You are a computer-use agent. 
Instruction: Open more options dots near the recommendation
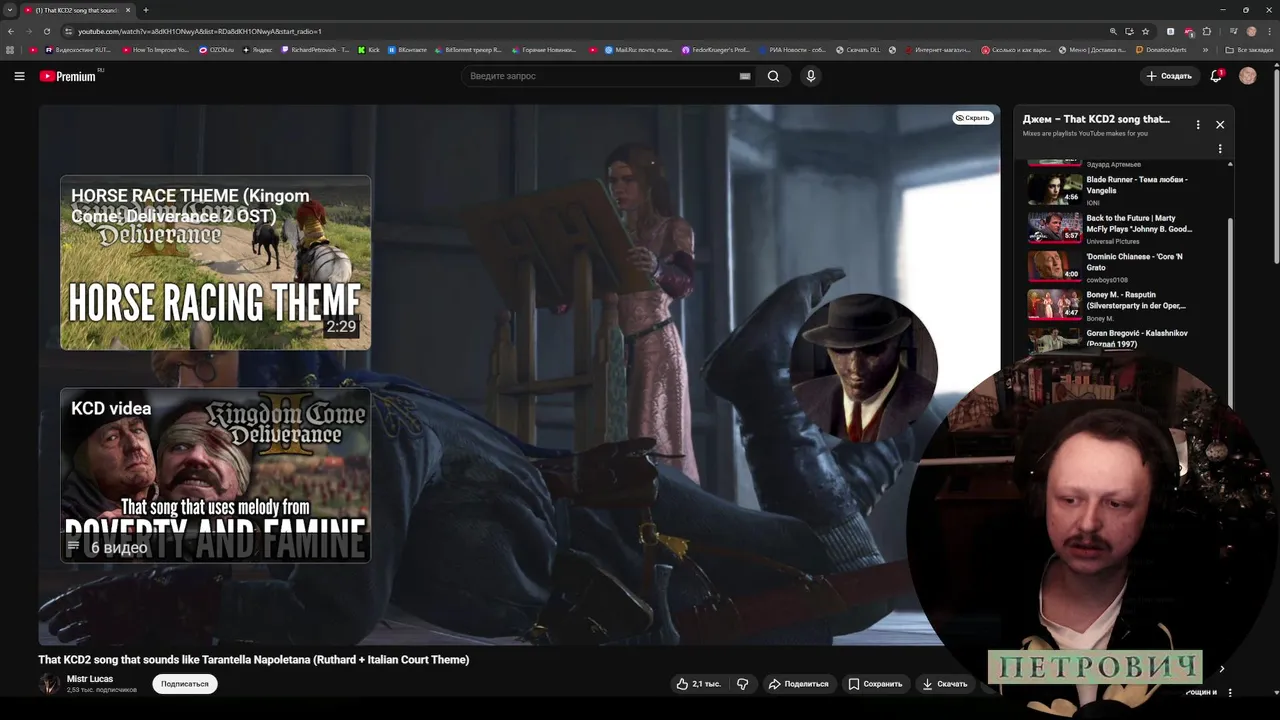pos(1230,692)
